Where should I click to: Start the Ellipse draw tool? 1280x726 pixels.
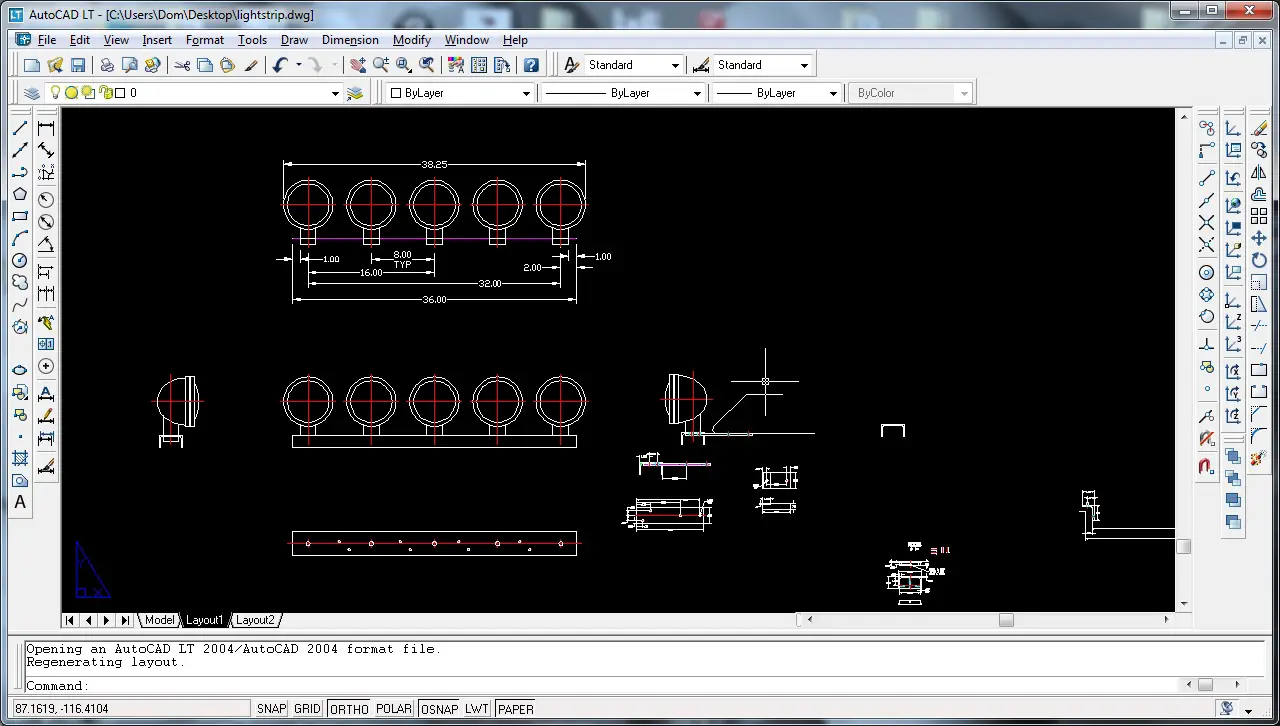[x=20, y=370]
